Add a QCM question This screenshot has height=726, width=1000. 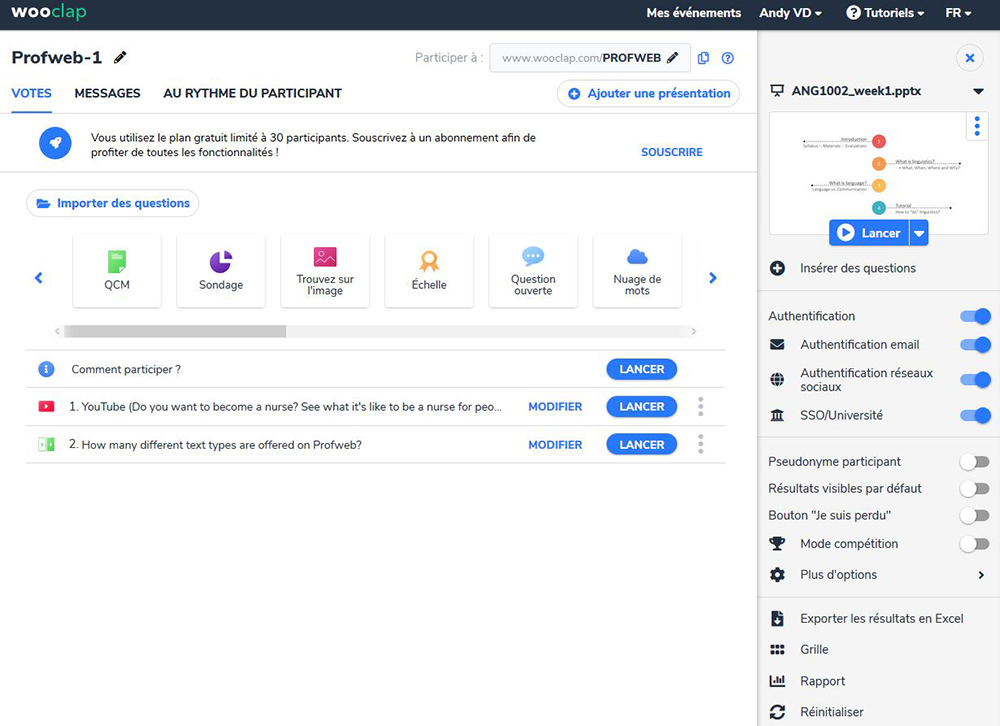tap(117, 270)
